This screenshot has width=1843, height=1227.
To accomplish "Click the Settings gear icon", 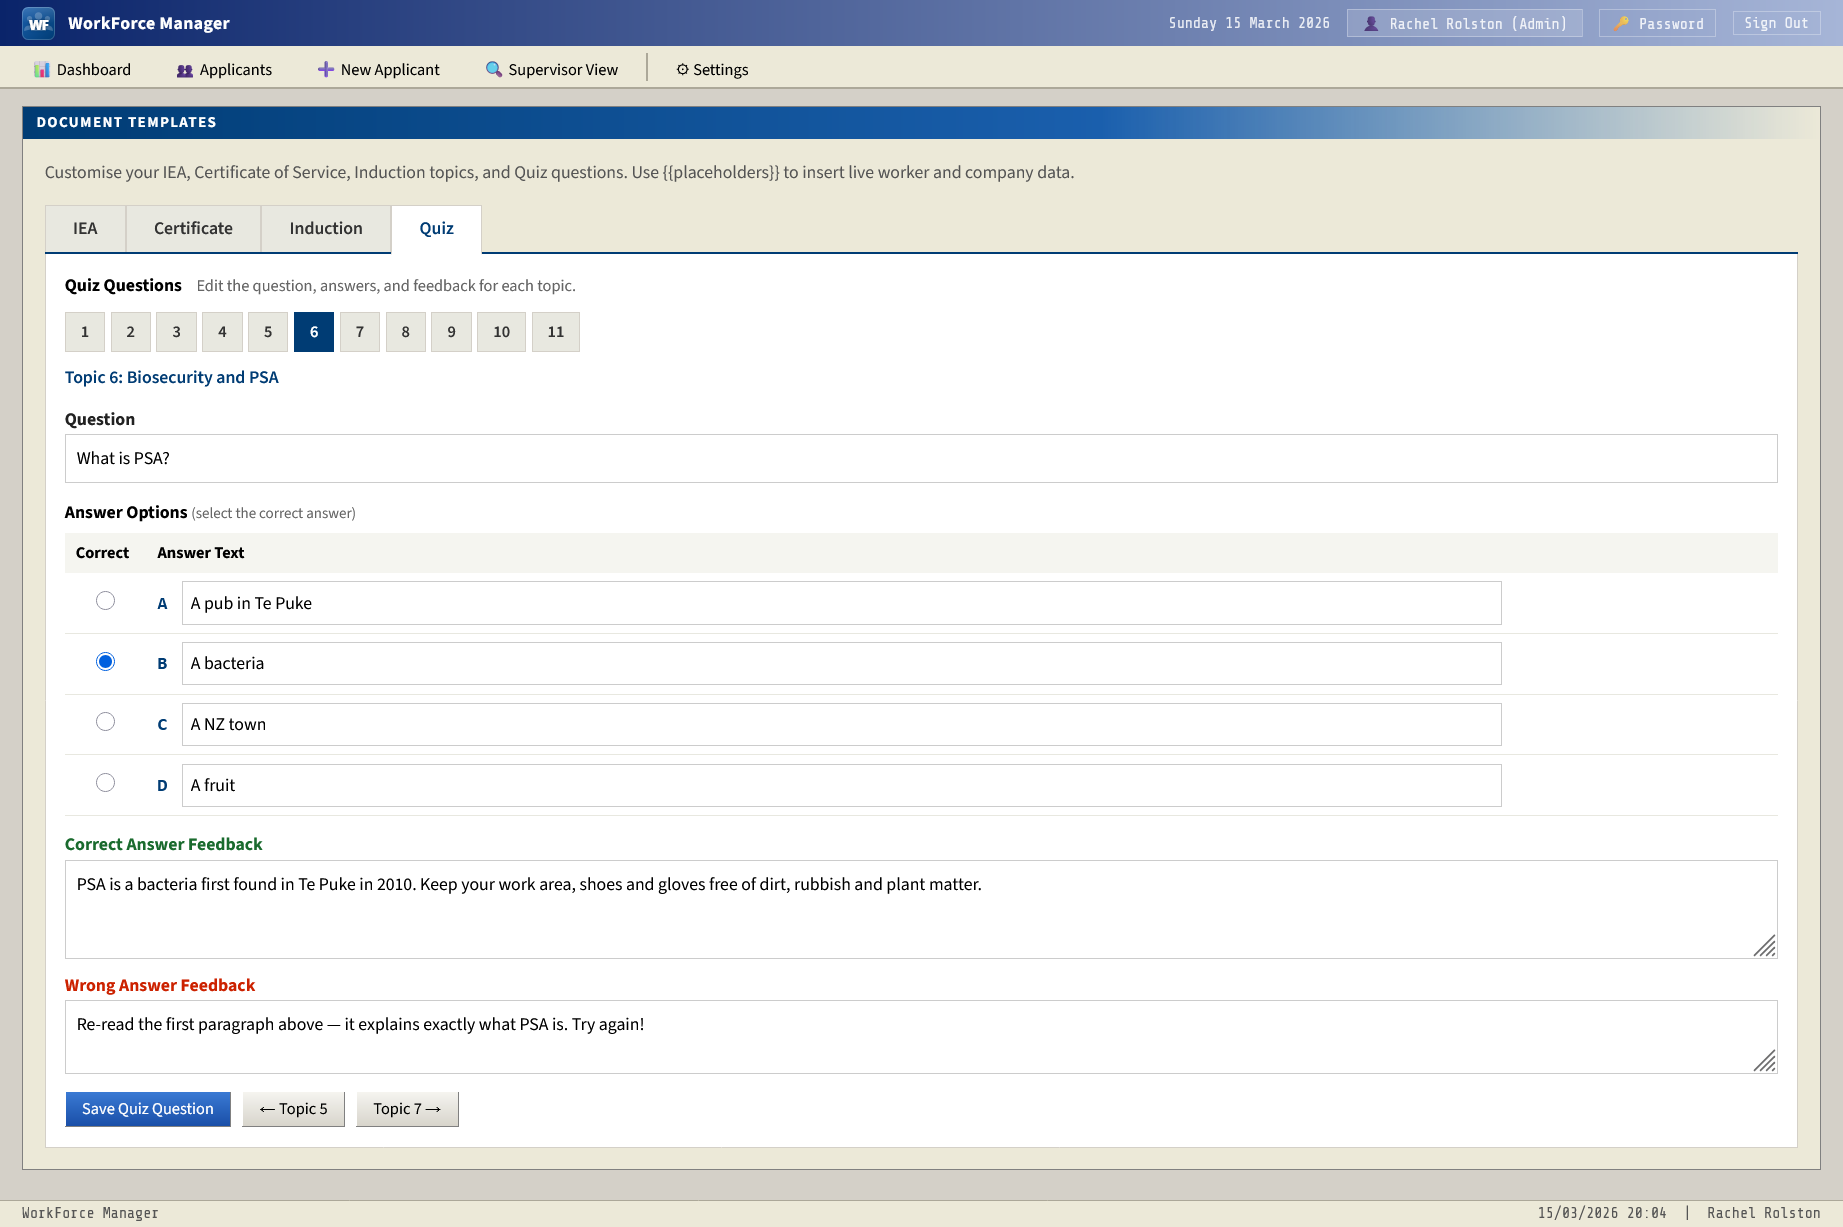I will click(683, 69).
